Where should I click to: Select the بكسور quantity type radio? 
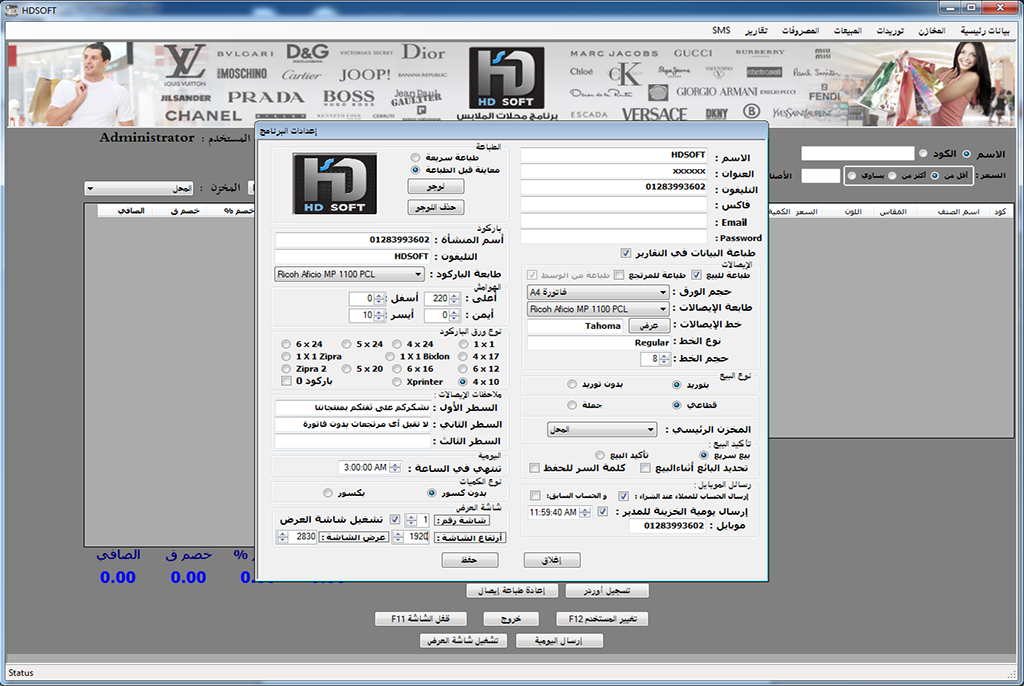328,493
